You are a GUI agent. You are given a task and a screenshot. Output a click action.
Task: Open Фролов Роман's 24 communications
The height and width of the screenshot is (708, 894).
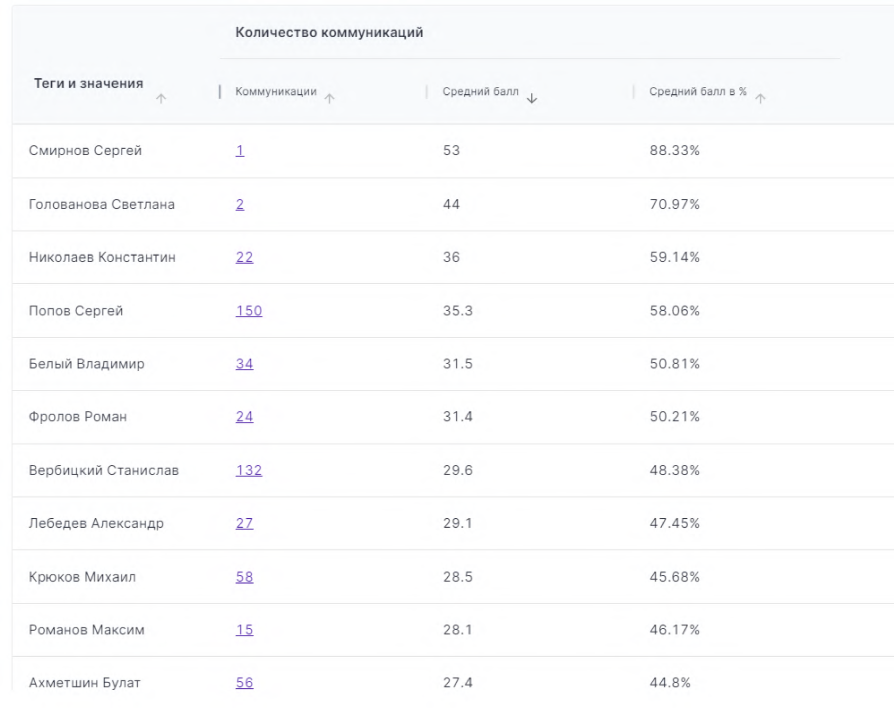point(244,417)
